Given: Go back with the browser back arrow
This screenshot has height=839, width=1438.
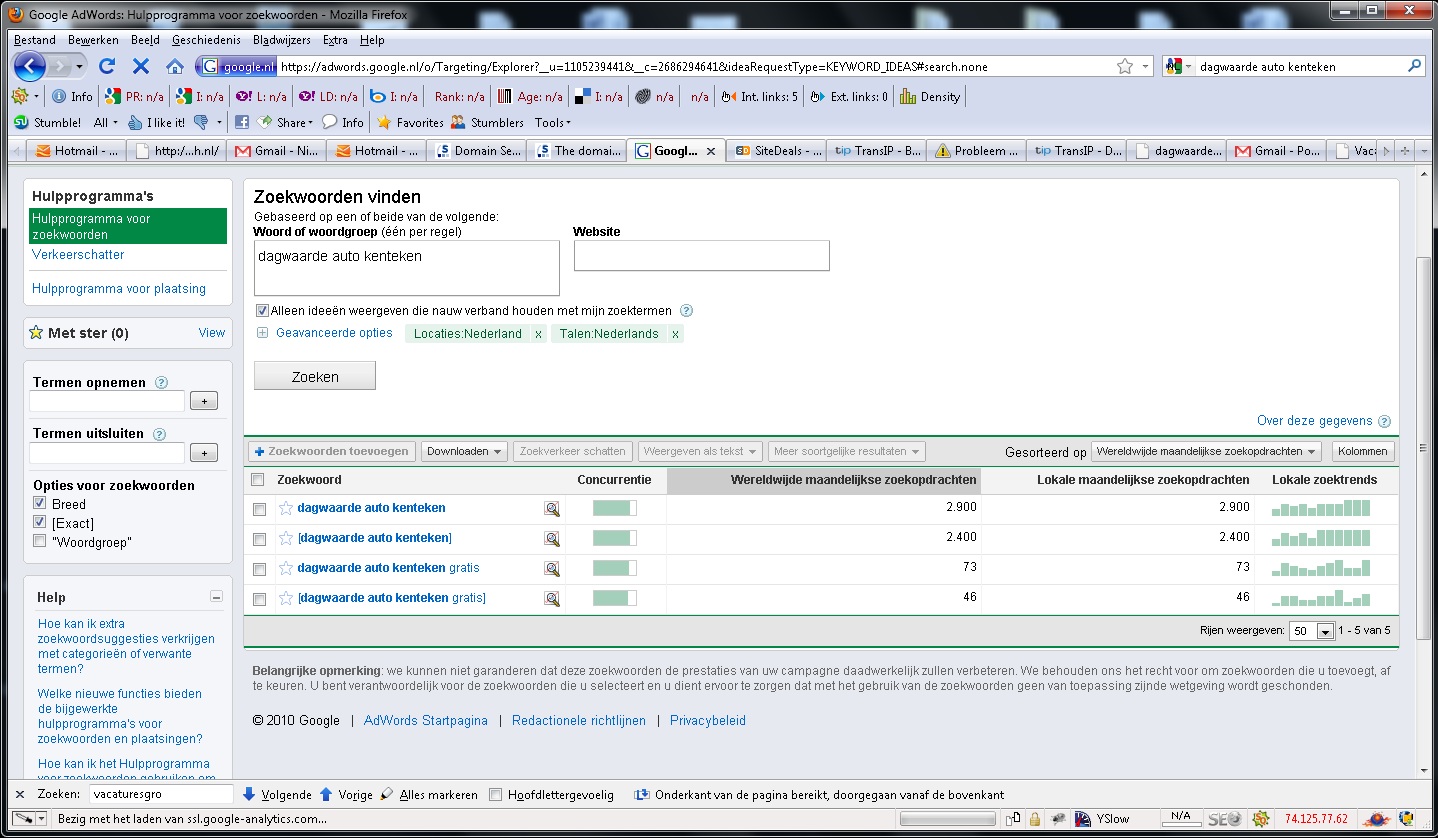Looking at the screenshot, I should coord(30,66).
